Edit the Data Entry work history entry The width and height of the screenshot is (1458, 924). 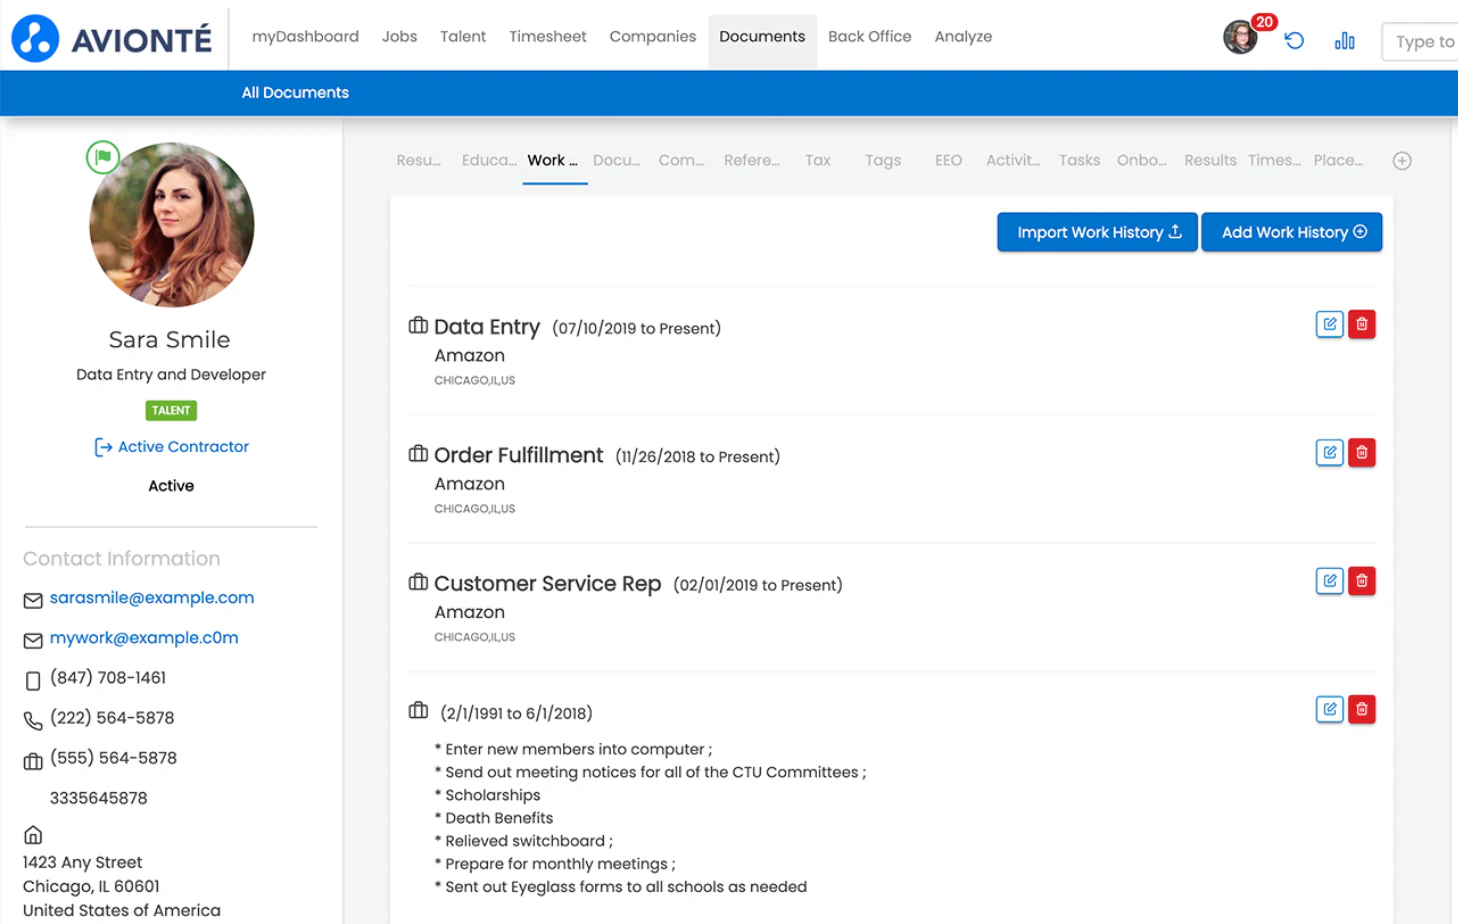tap(1329, 324)
